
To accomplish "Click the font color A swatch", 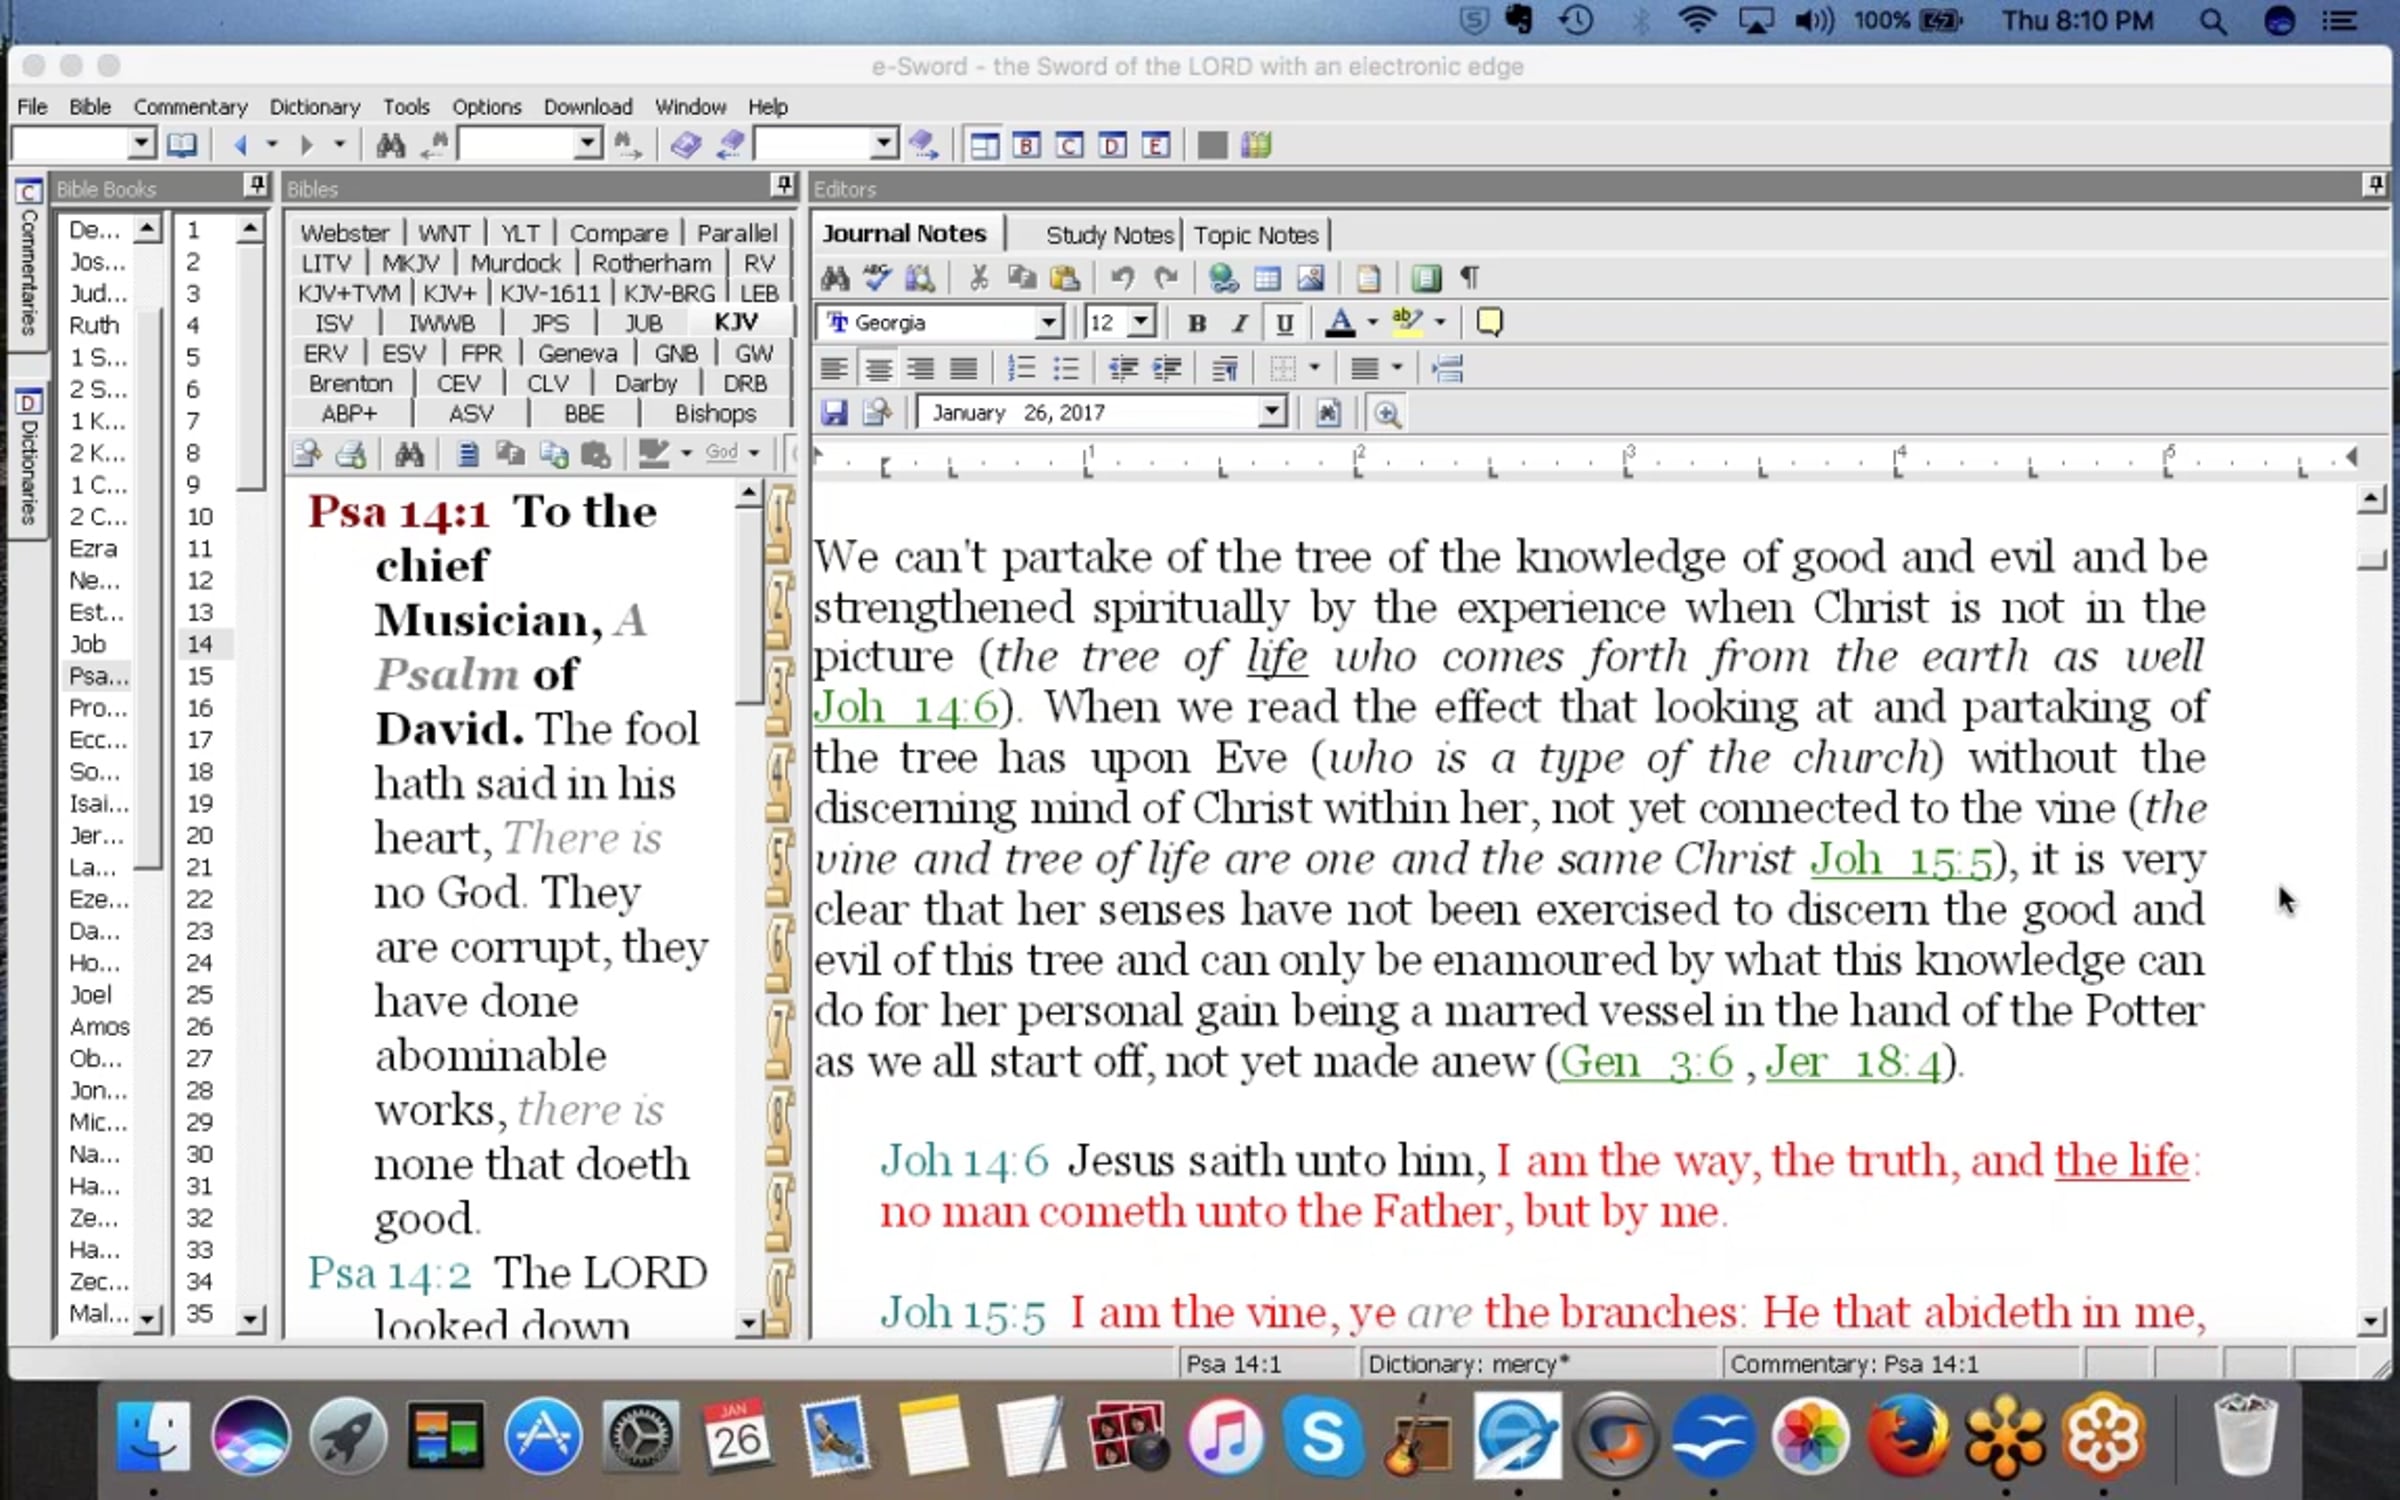I will (x=1340, y=322).
